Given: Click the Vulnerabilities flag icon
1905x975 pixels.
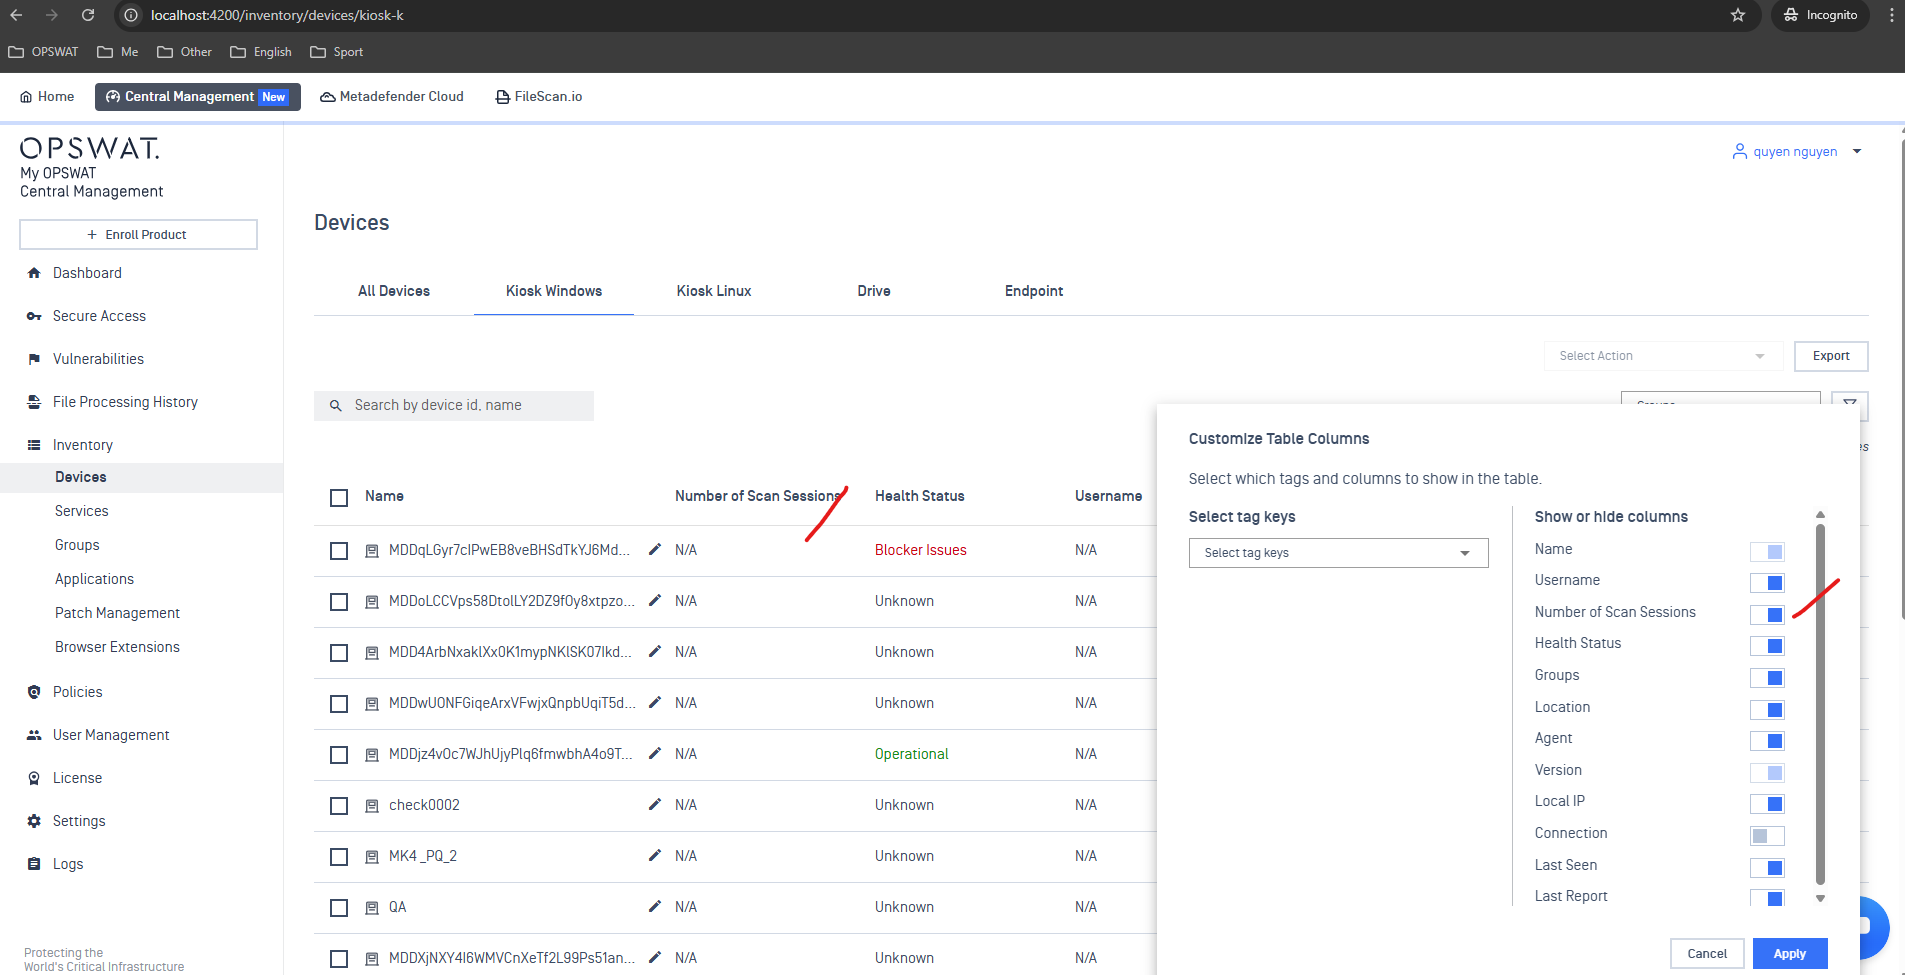Looking at the screenshot, I should 34,359.
